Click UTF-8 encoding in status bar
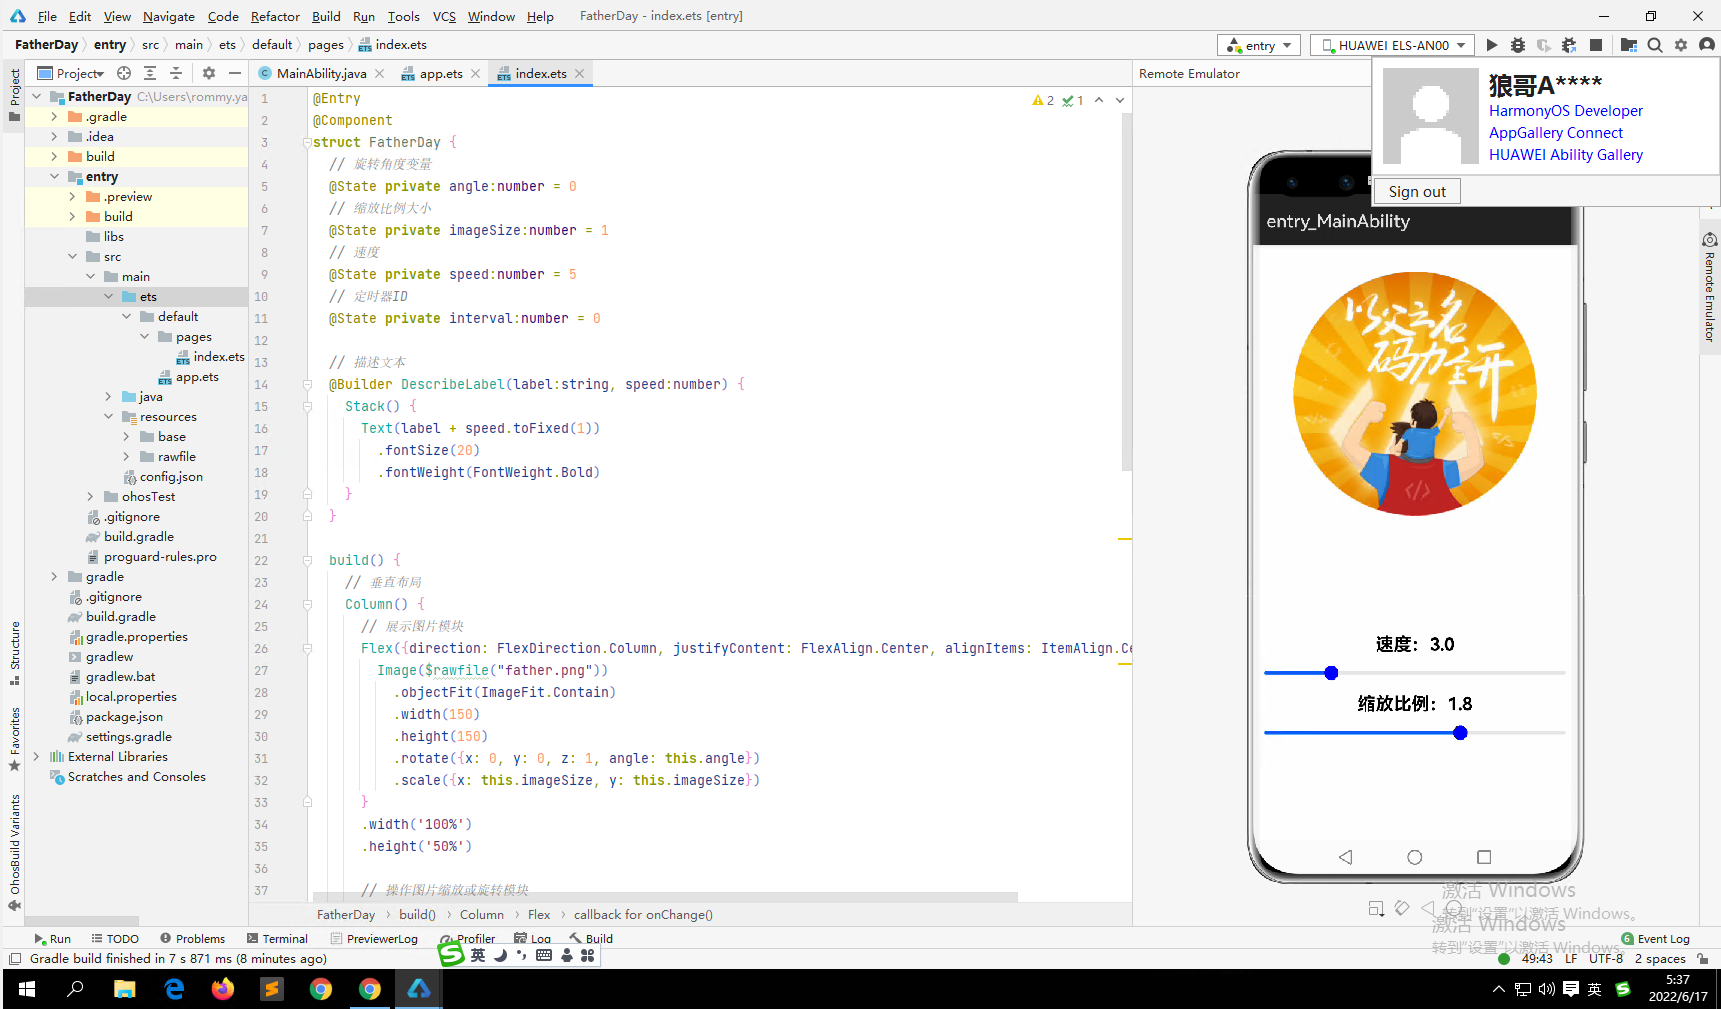Screen dimensions: 1721x1009 pyautogui.click(x=1606, y=959)
